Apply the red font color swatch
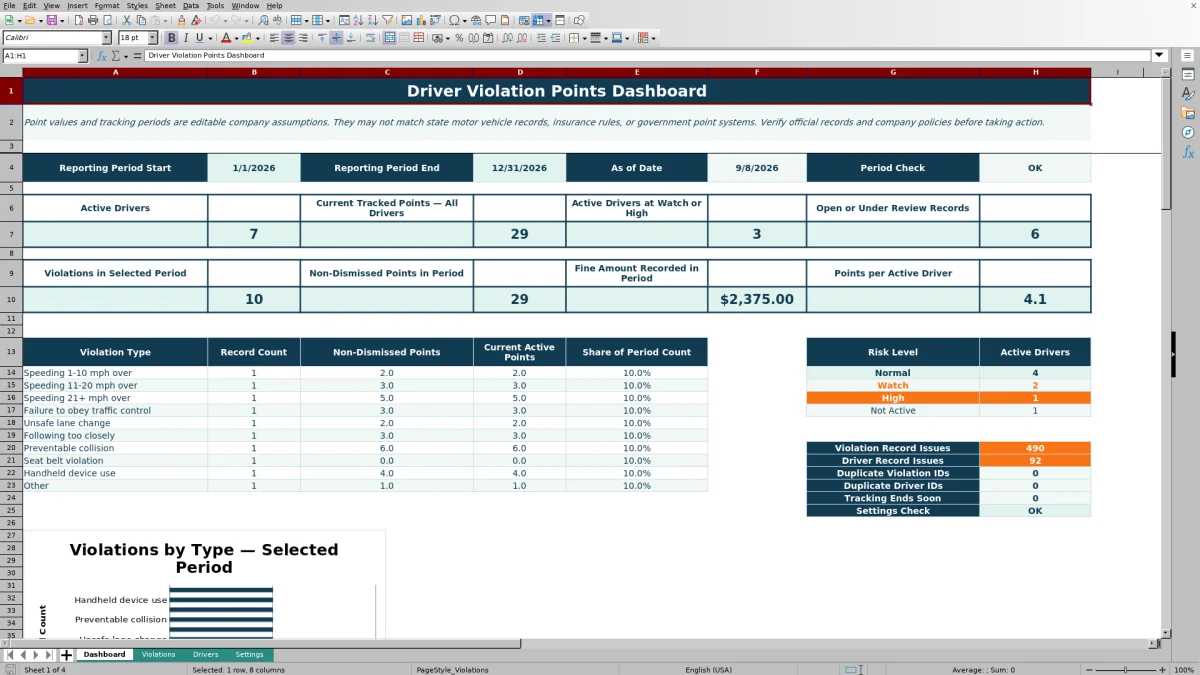 point(224,38)
